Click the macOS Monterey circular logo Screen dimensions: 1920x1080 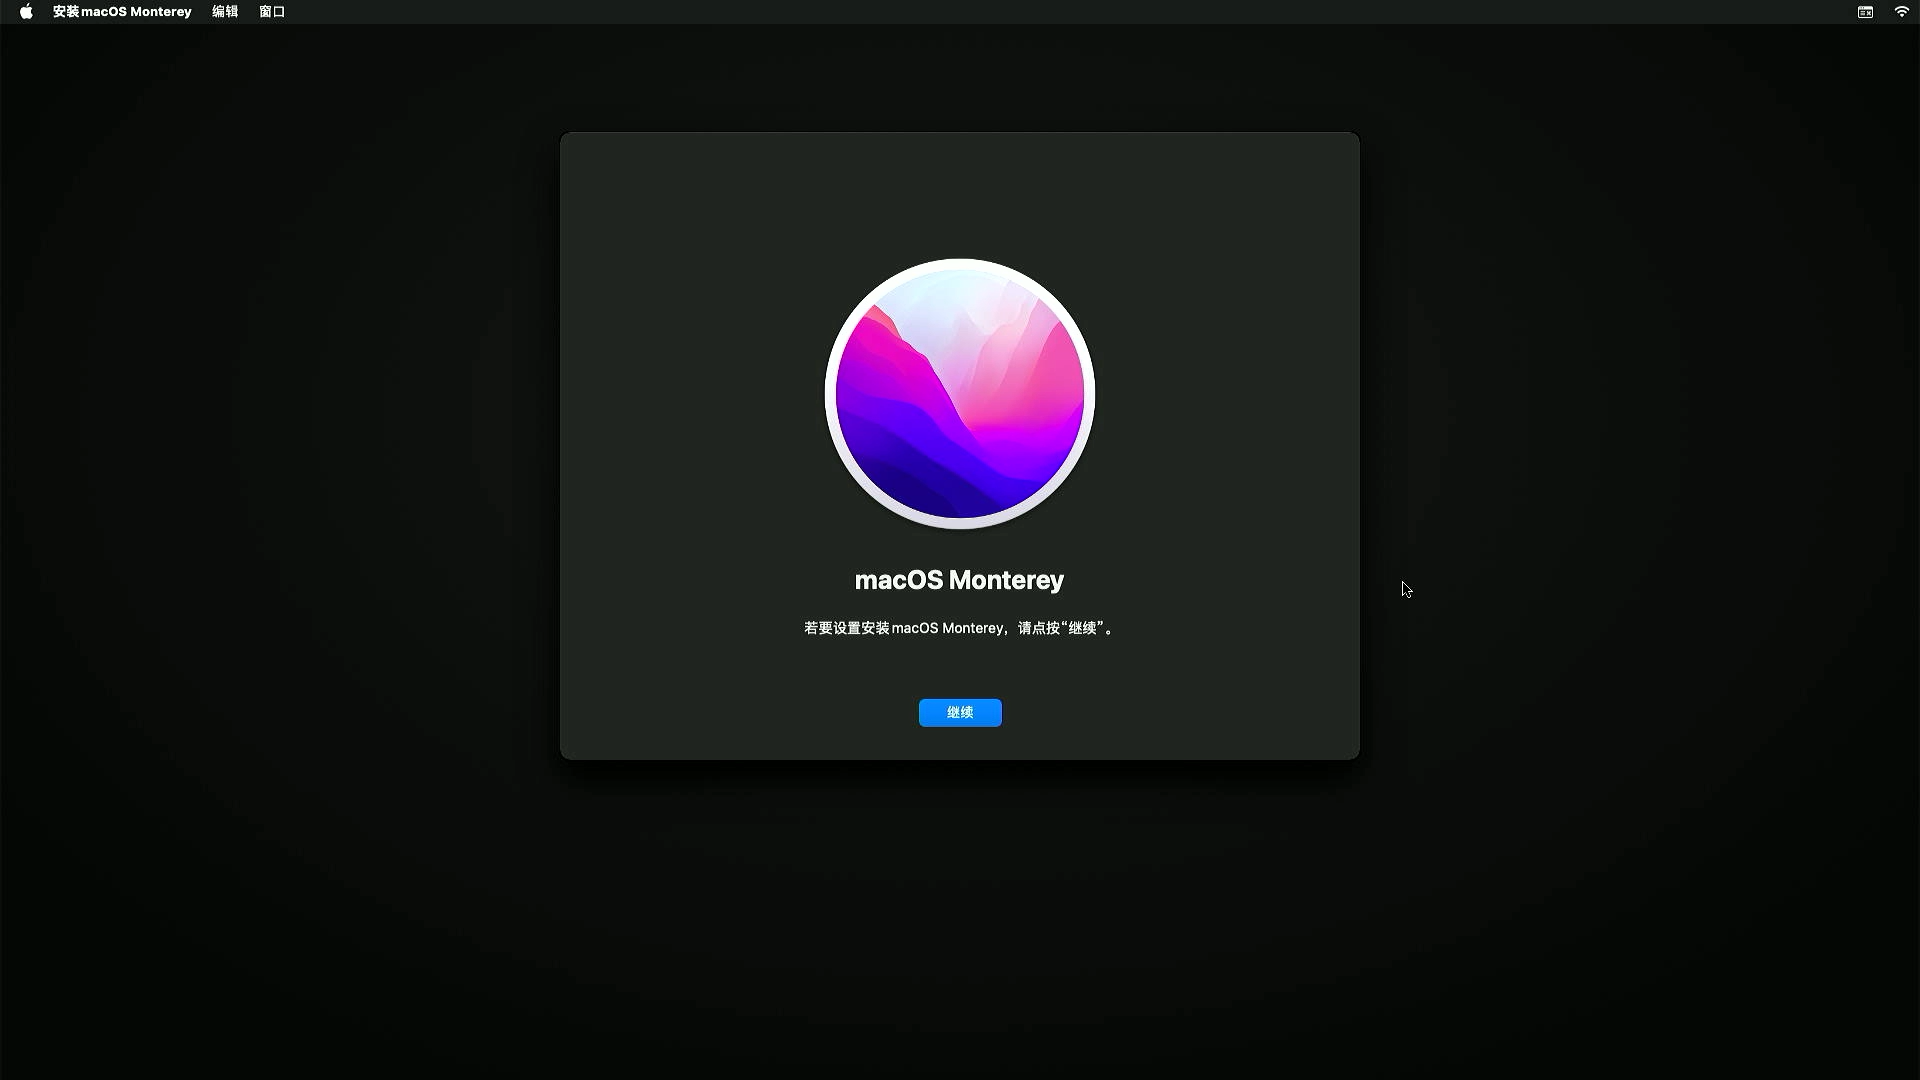click(x=959, y=393)
